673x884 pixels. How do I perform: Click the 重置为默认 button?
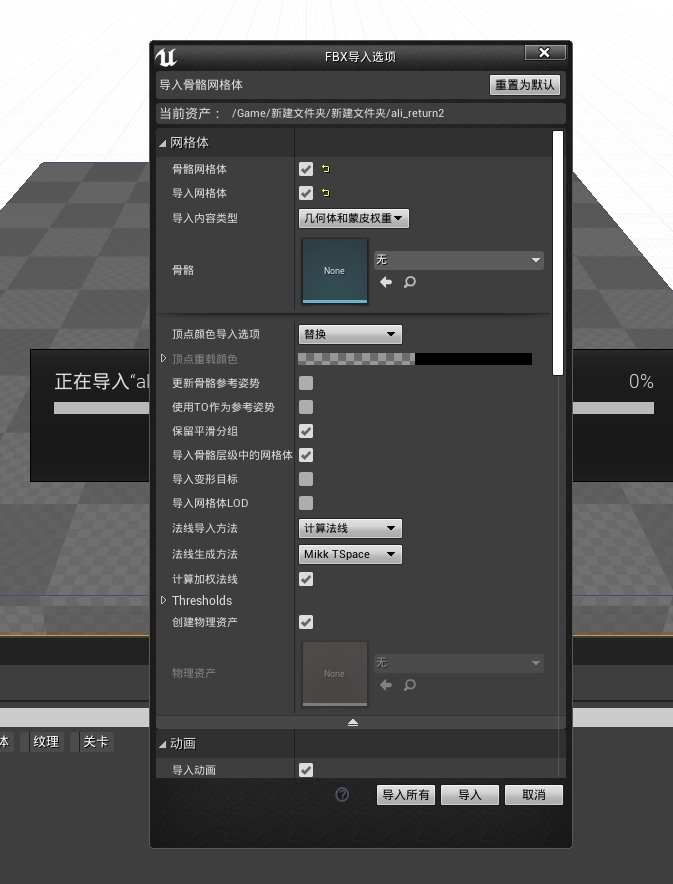click(x=524, y=85)
